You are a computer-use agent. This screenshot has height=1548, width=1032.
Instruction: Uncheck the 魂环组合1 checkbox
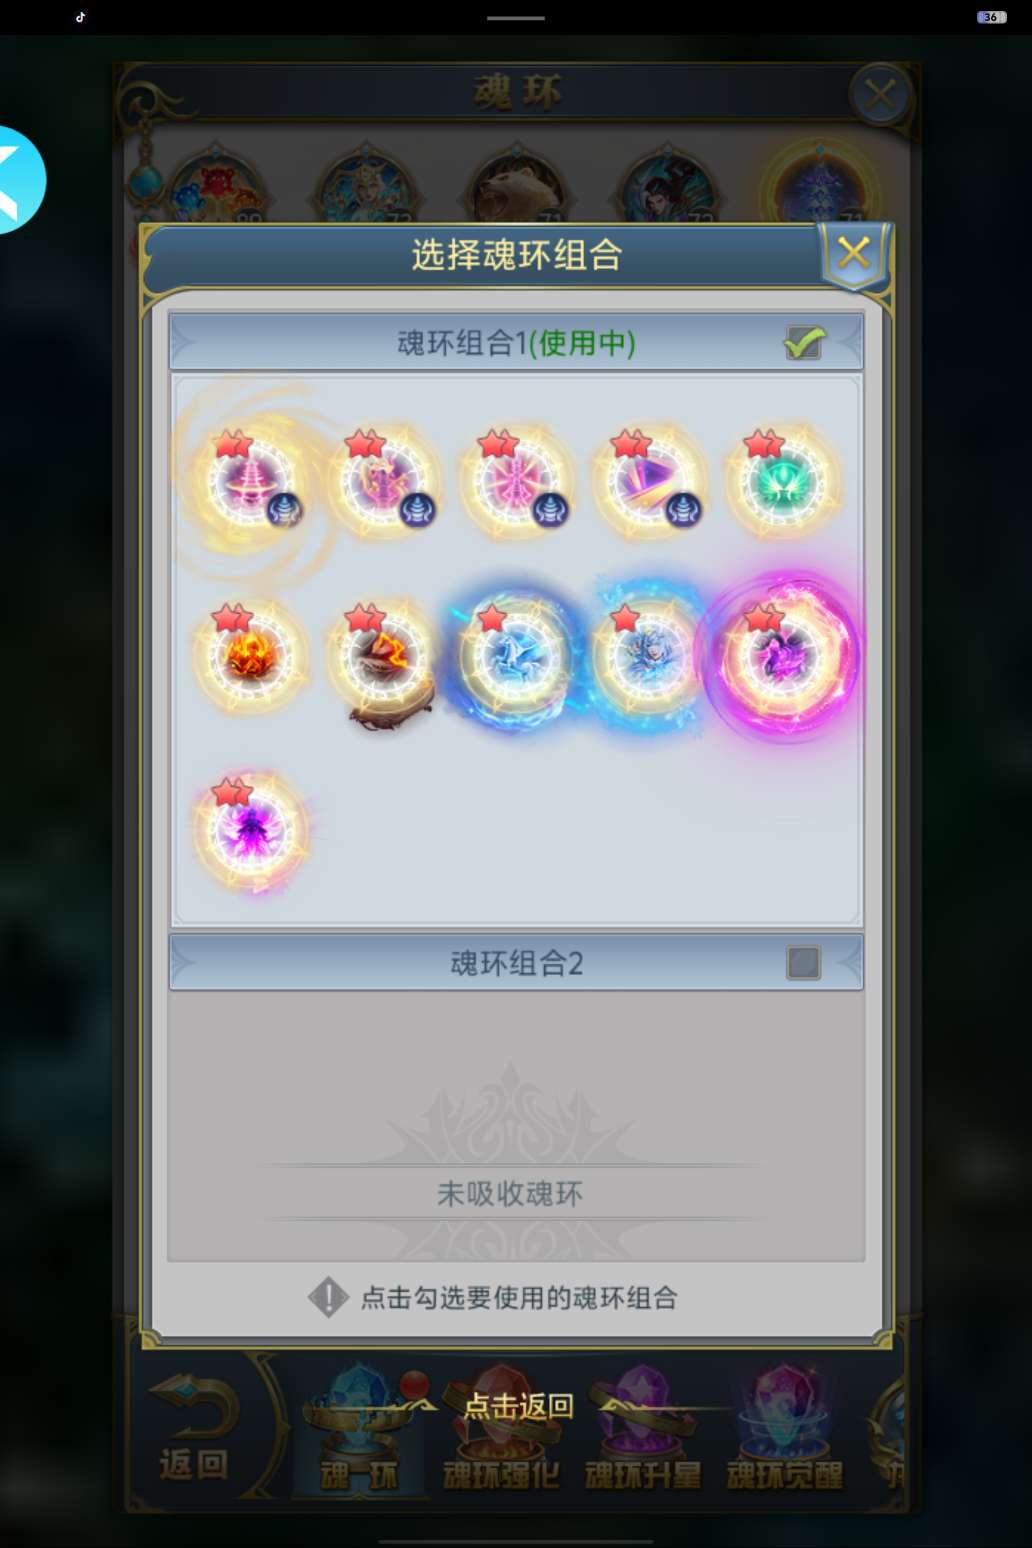[803, 343]
